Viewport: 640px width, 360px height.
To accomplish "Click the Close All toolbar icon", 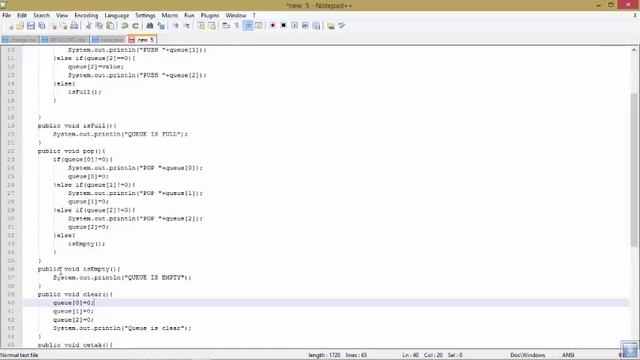I will point(64,26).
